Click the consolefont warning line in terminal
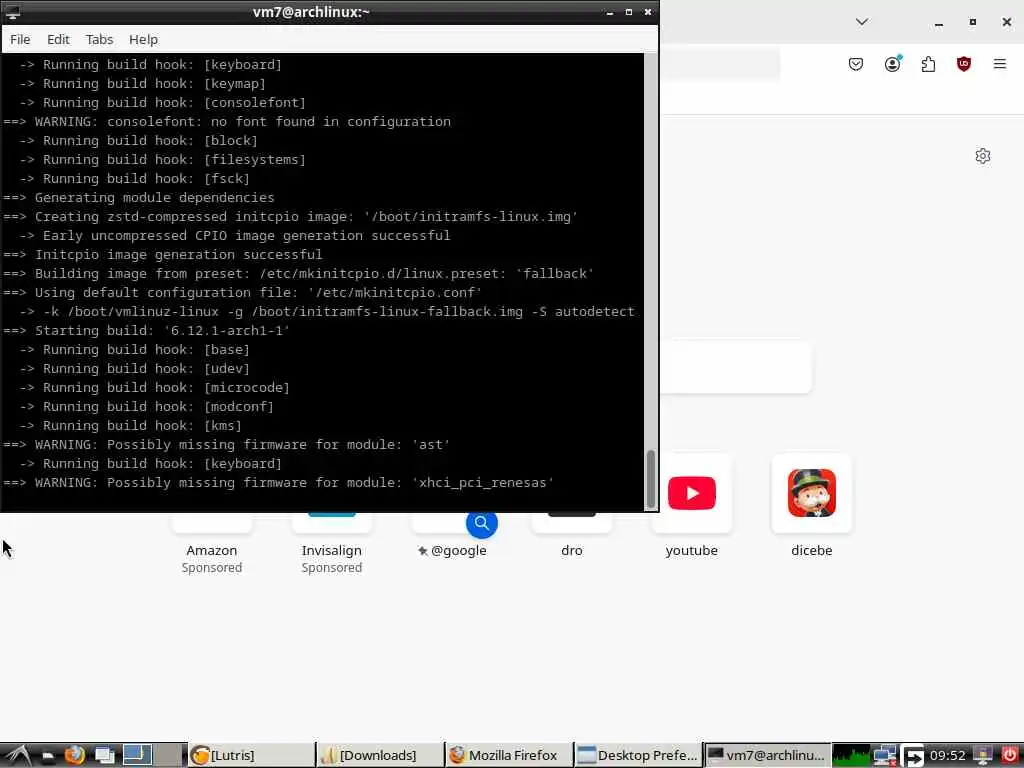1024x768 pixels. [x=227, y=121]
